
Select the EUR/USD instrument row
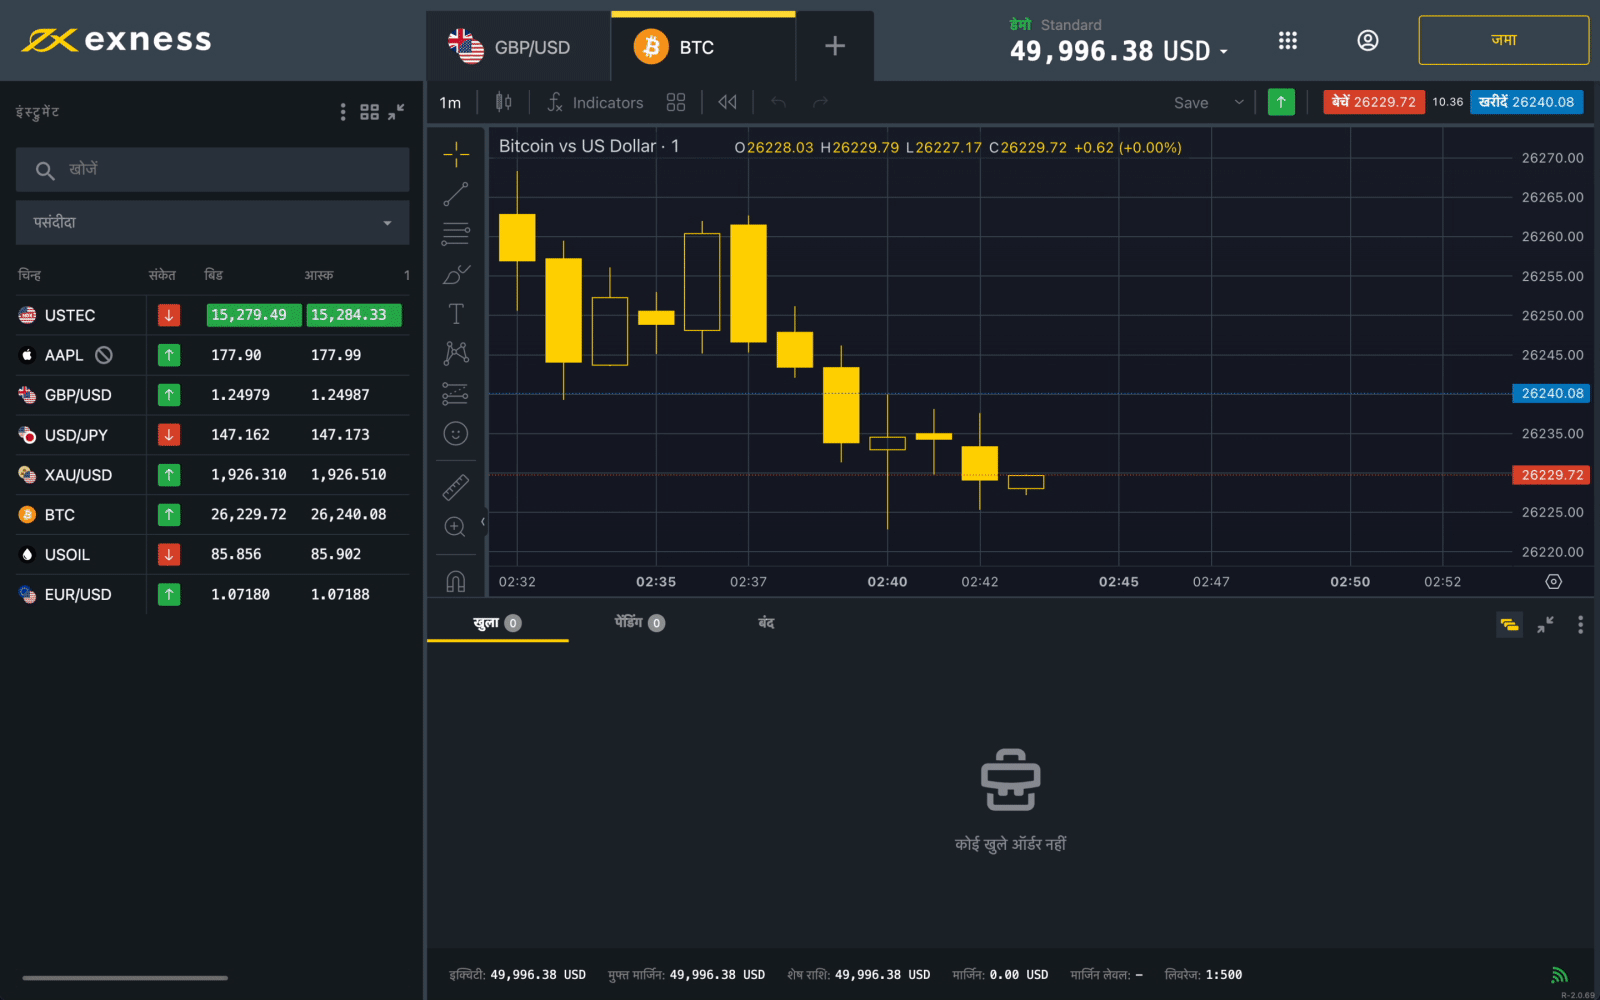click(212, 594)
